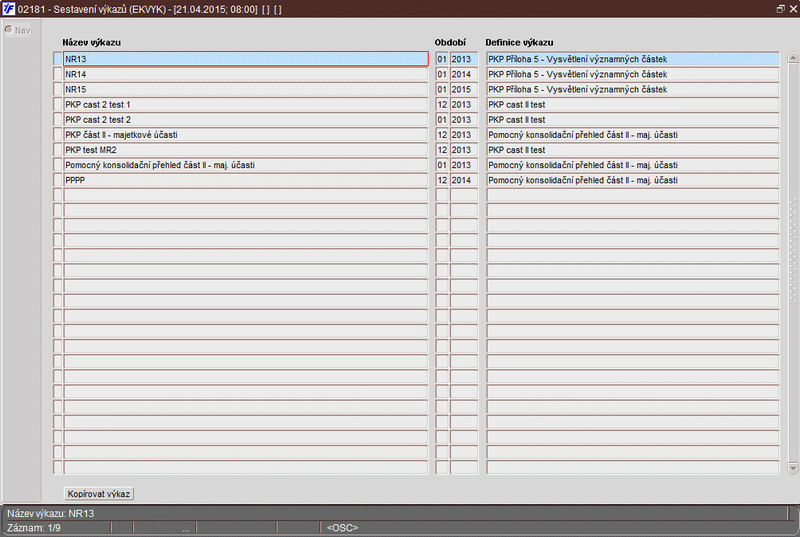The image size is (800, 537).
Task: Select the NR13 report name field
Action: point(245,59)
